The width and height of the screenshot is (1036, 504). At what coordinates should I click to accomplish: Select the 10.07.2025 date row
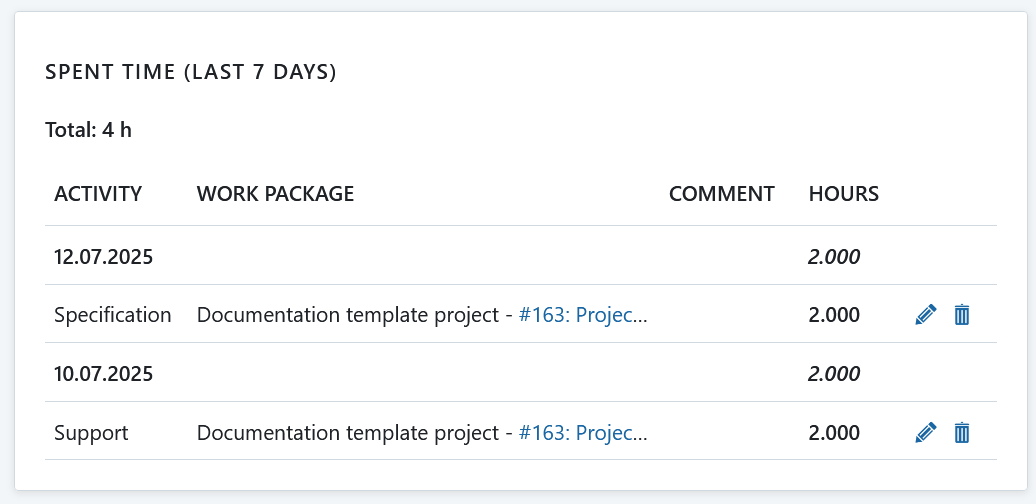click(x=103, y=374)
